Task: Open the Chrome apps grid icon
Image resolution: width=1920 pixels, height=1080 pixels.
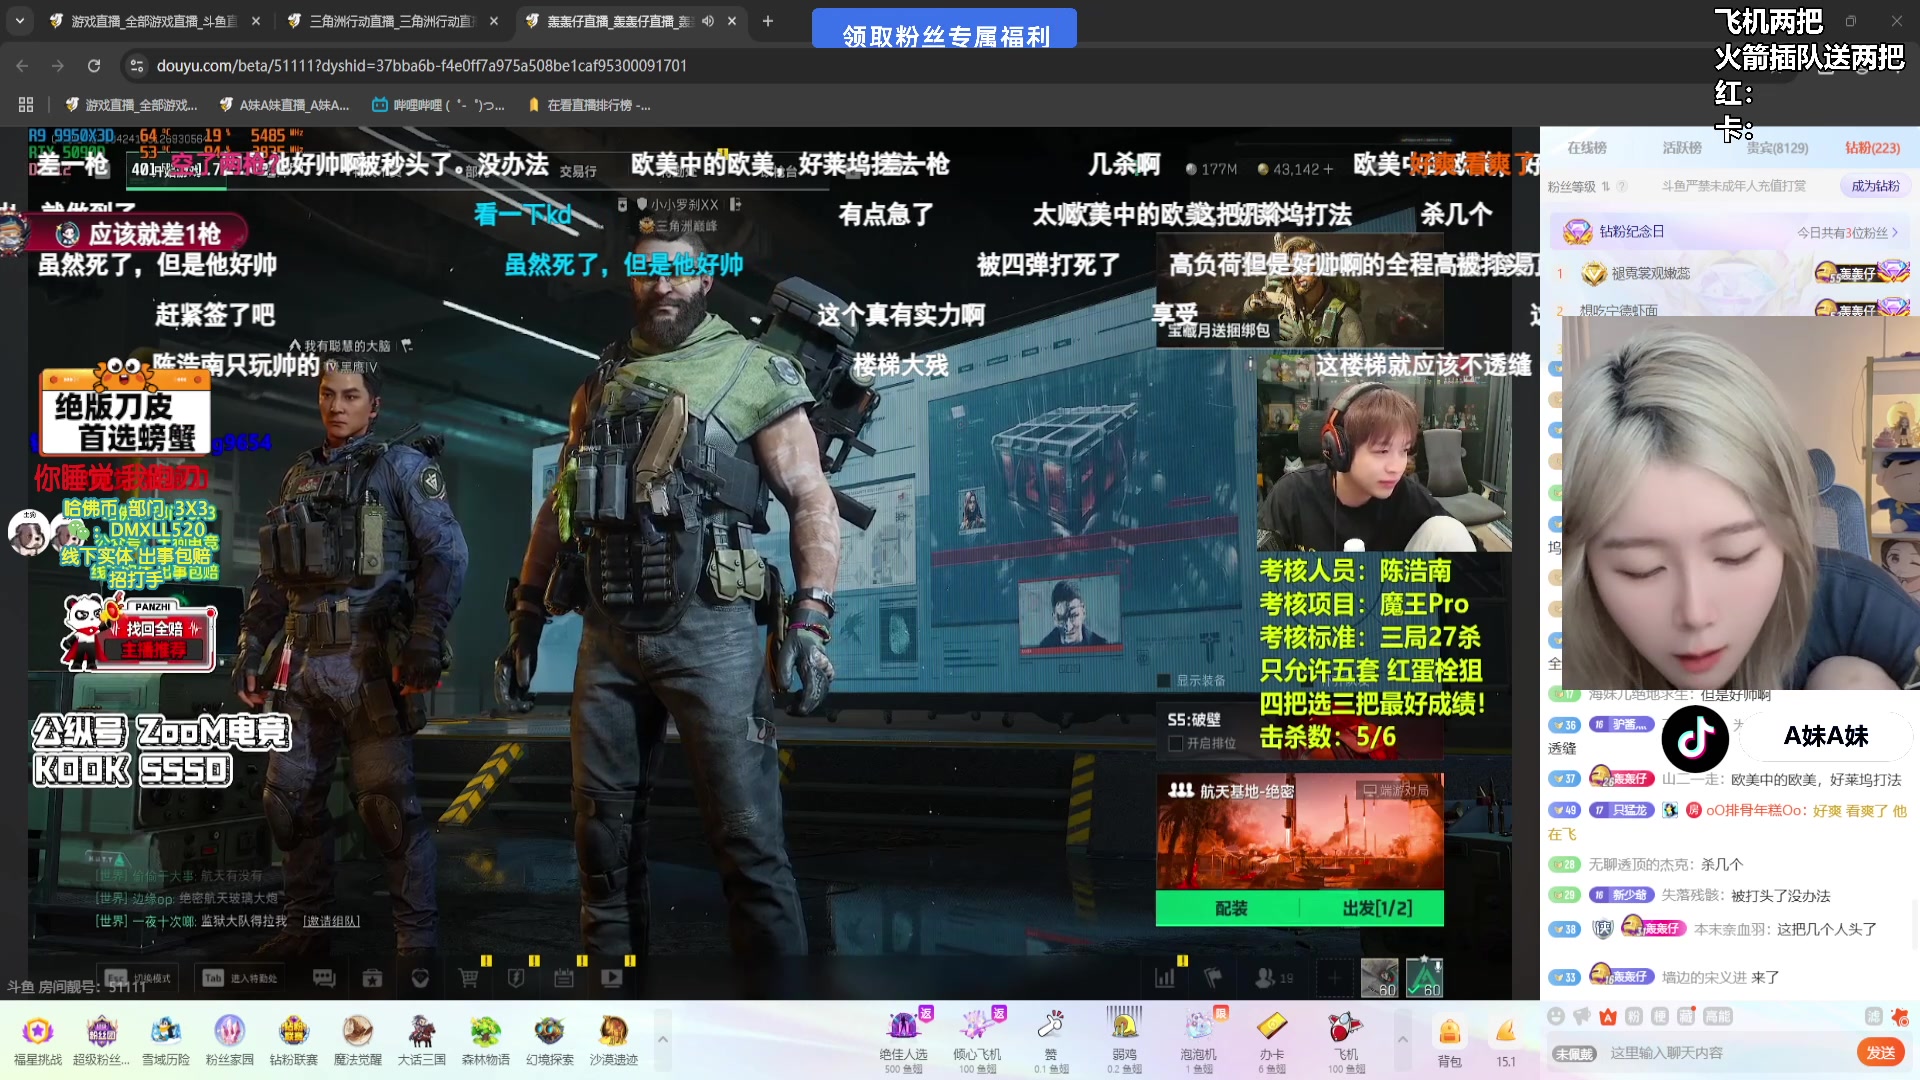Action: 26,105
